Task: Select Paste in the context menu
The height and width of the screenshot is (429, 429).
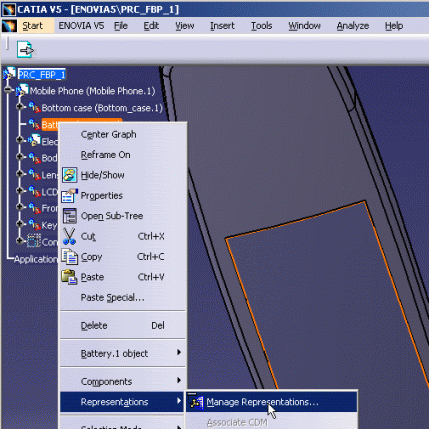Action: [x=122, y=277]
